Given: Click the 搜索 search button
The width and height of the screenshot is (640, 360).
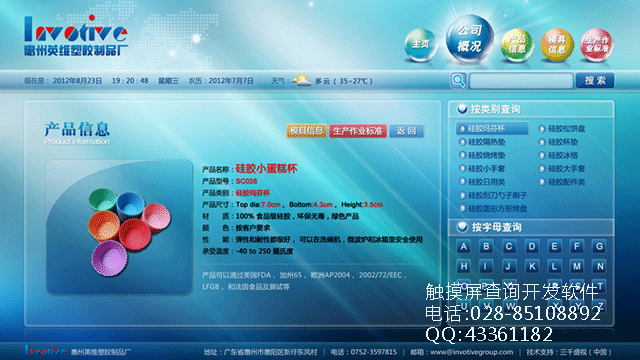Looking at the screenshot, I should 595,80.
